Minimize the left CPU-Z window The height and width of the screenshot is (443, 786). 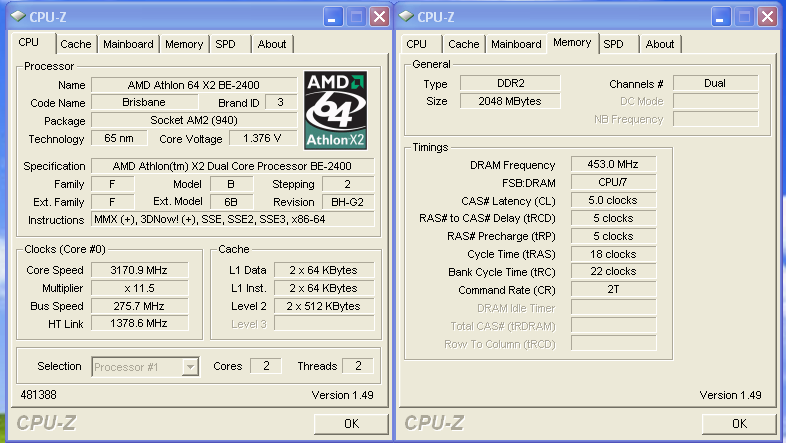(331, 17)
